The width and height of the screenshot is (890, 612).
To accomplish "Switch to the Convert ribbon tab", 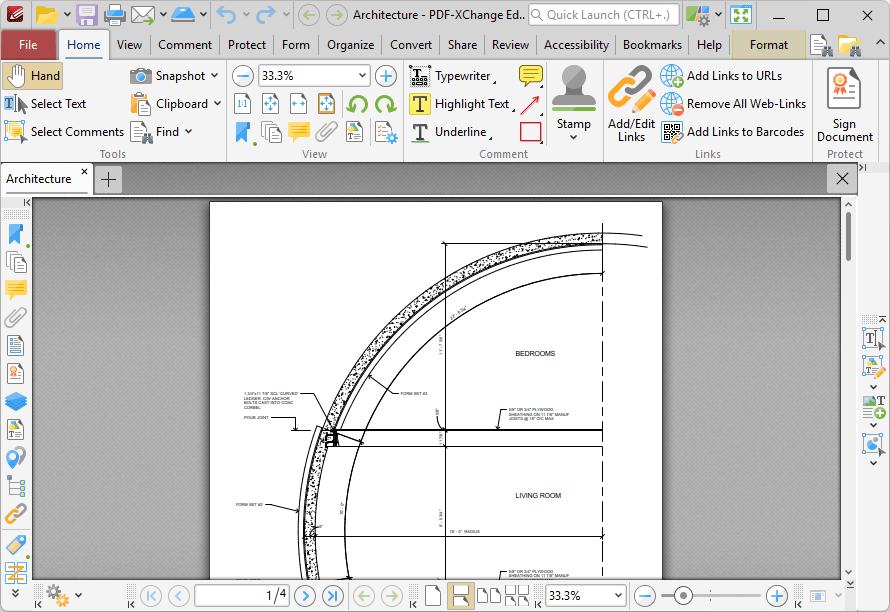I will click(411, 45).
